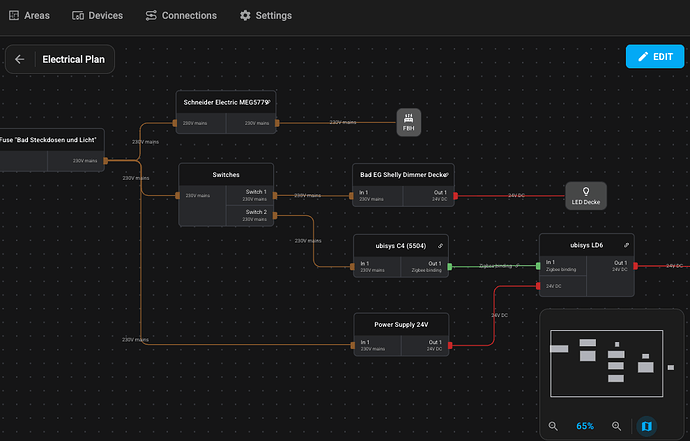Open link icon on Schneider Electric MEG5779
The width and height of the screenshot is (690, 441).
click(x=268, y=102)
